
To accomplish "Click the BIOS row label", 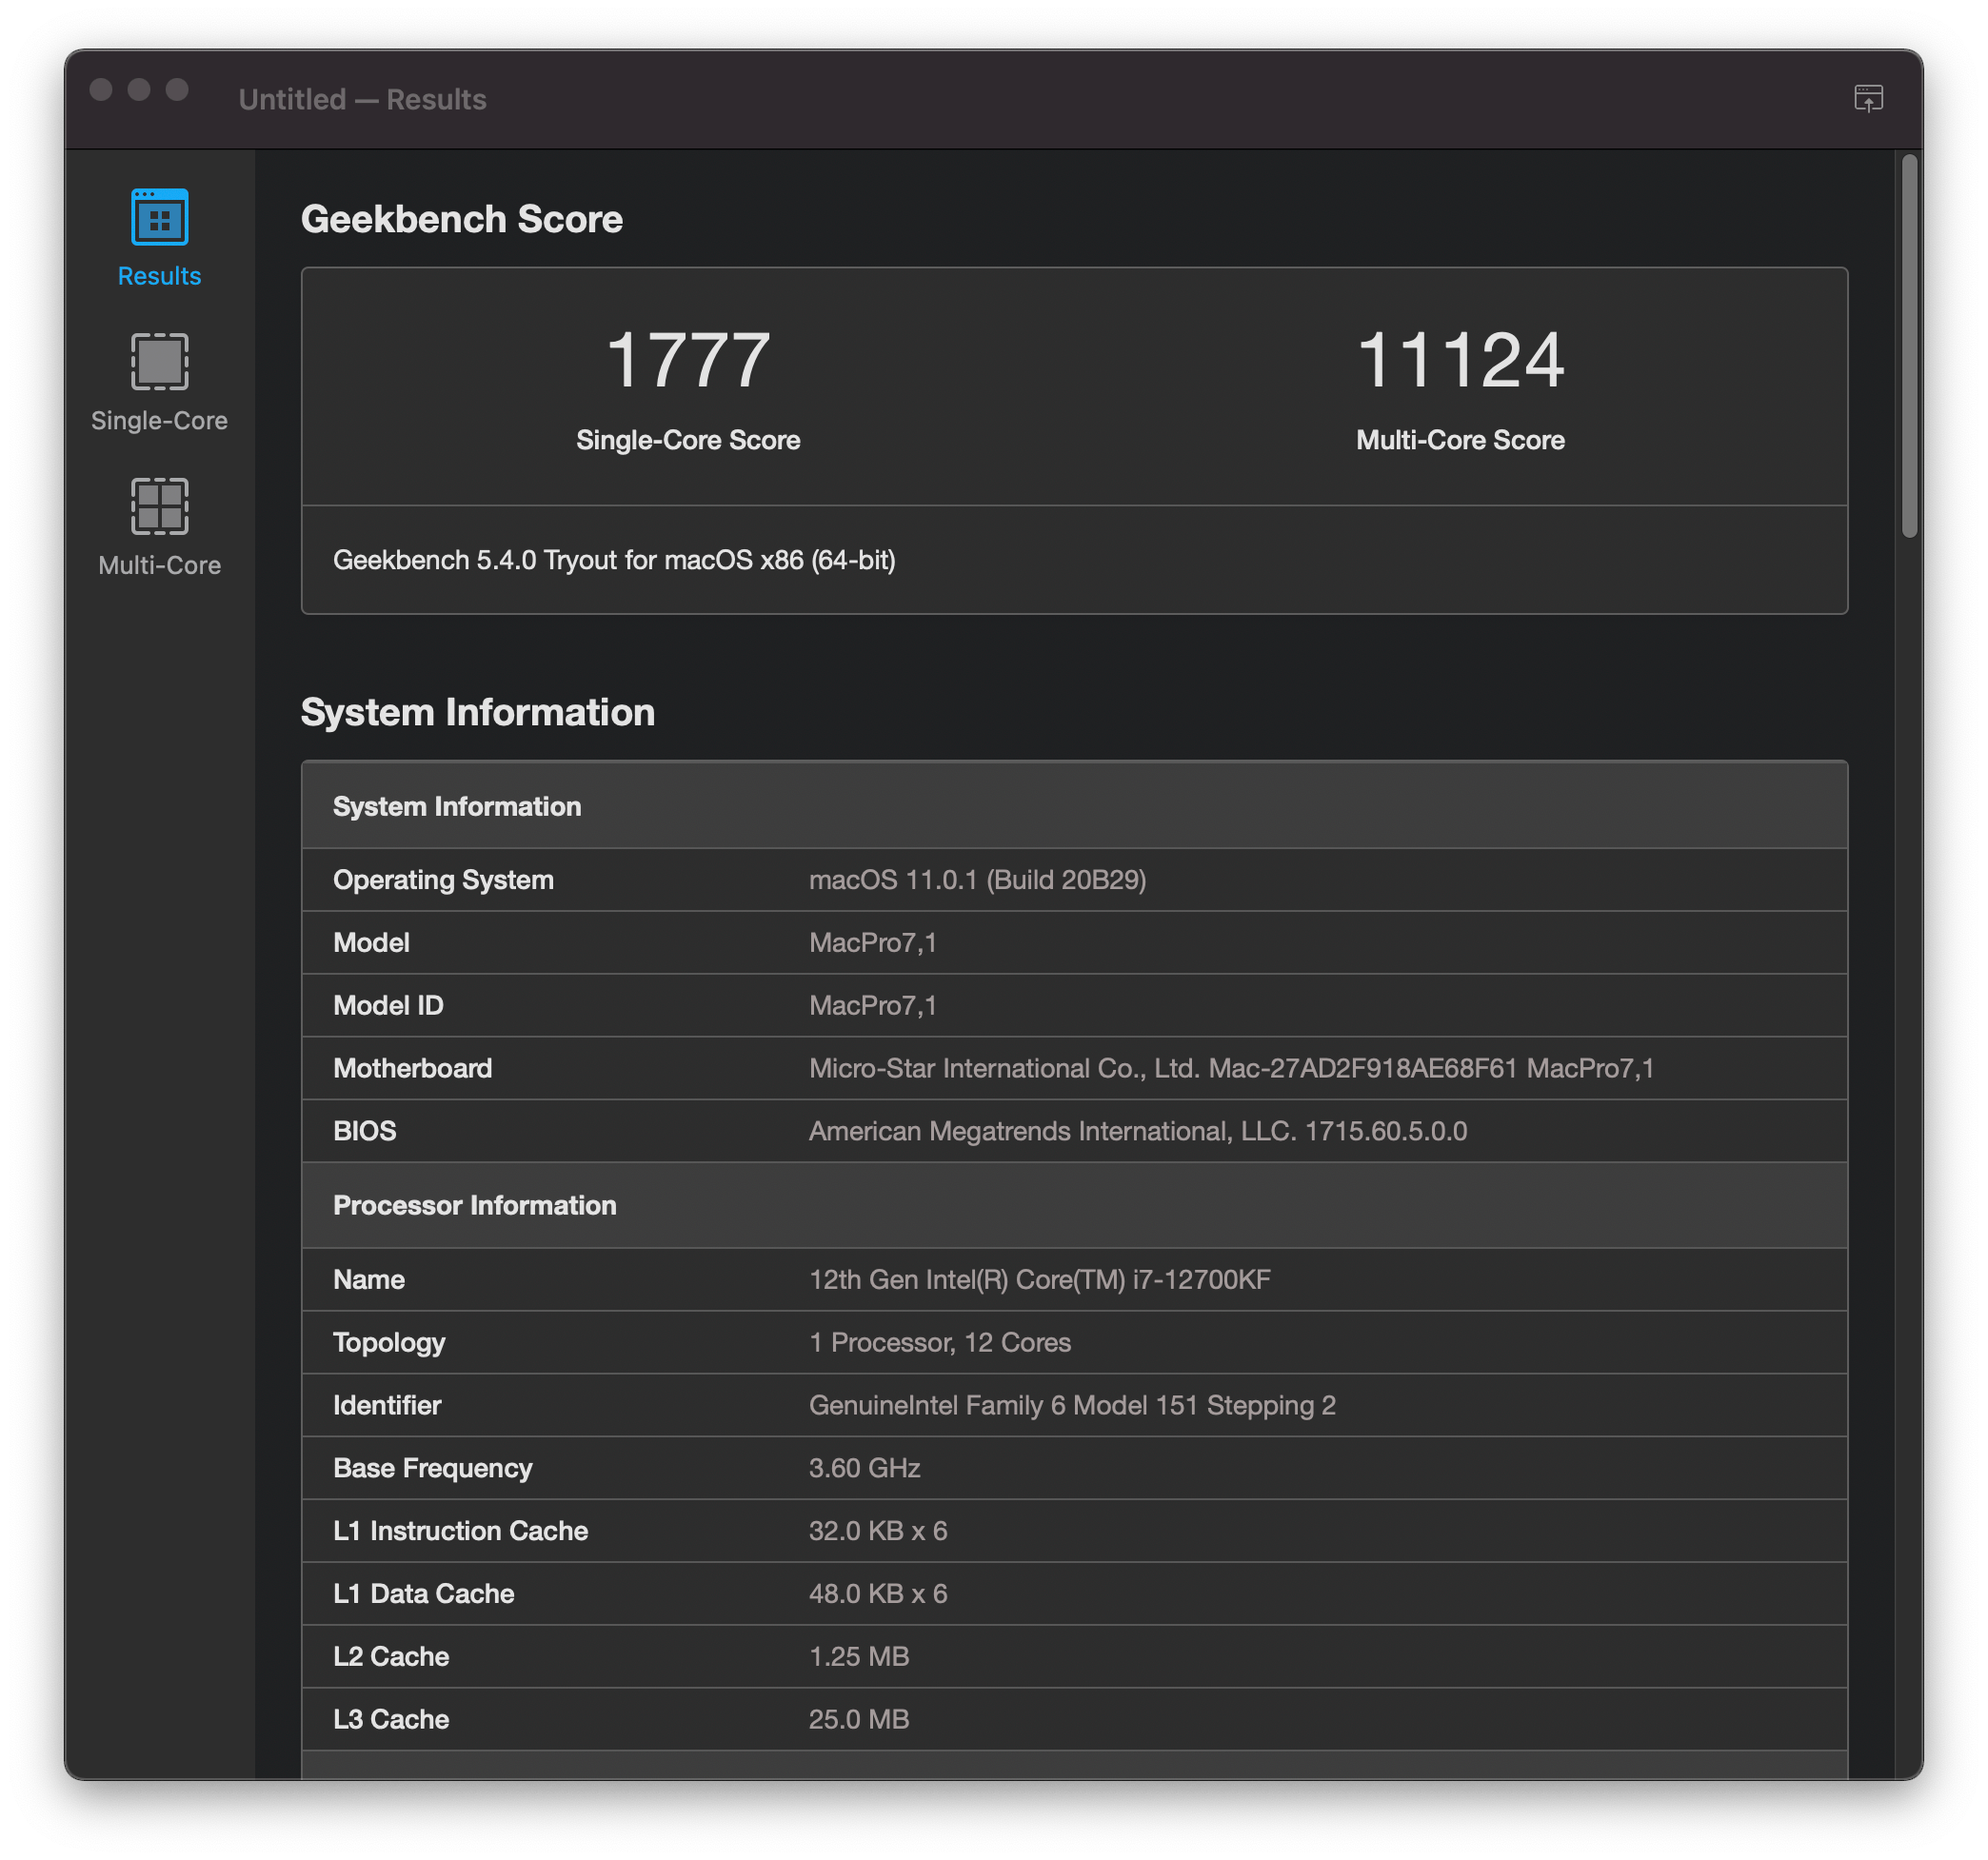I will 364,1131.
